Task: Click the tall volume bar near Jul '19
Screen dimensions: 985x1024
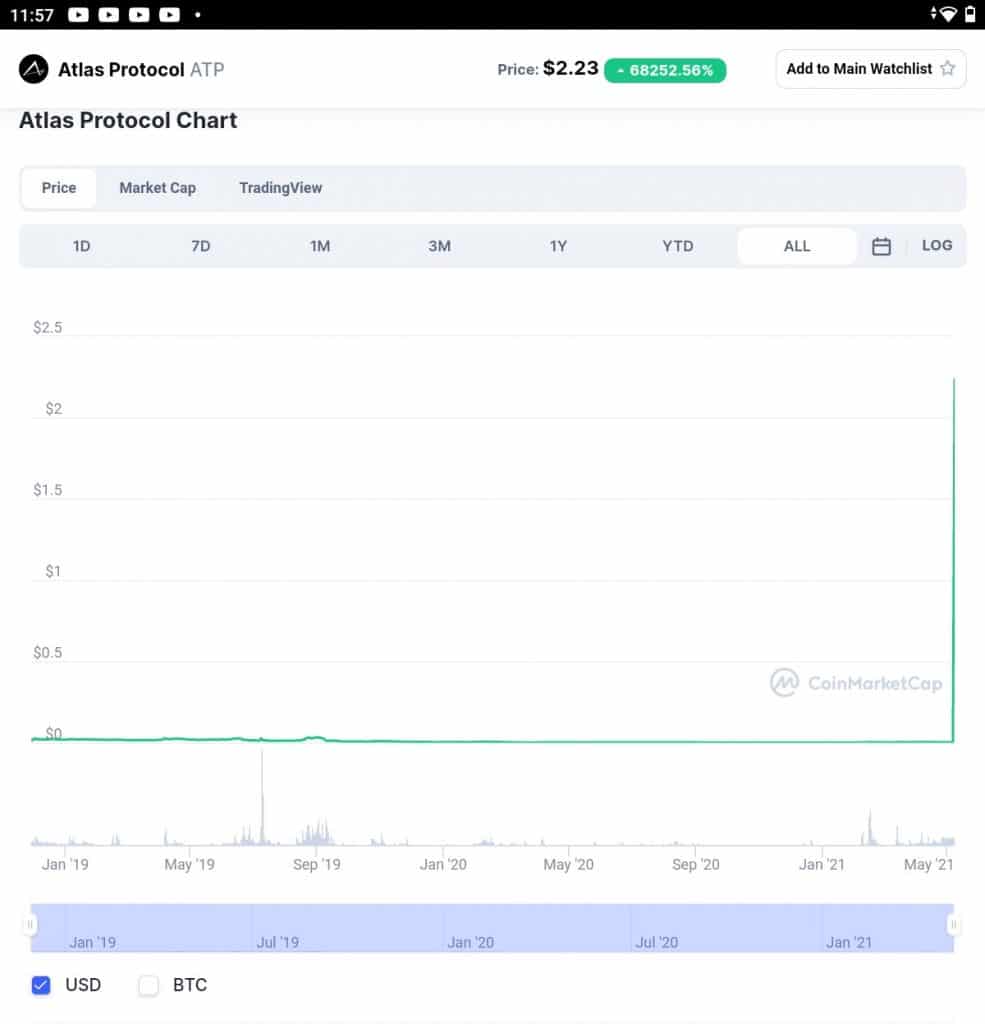Action: click(x=262, y=797)
